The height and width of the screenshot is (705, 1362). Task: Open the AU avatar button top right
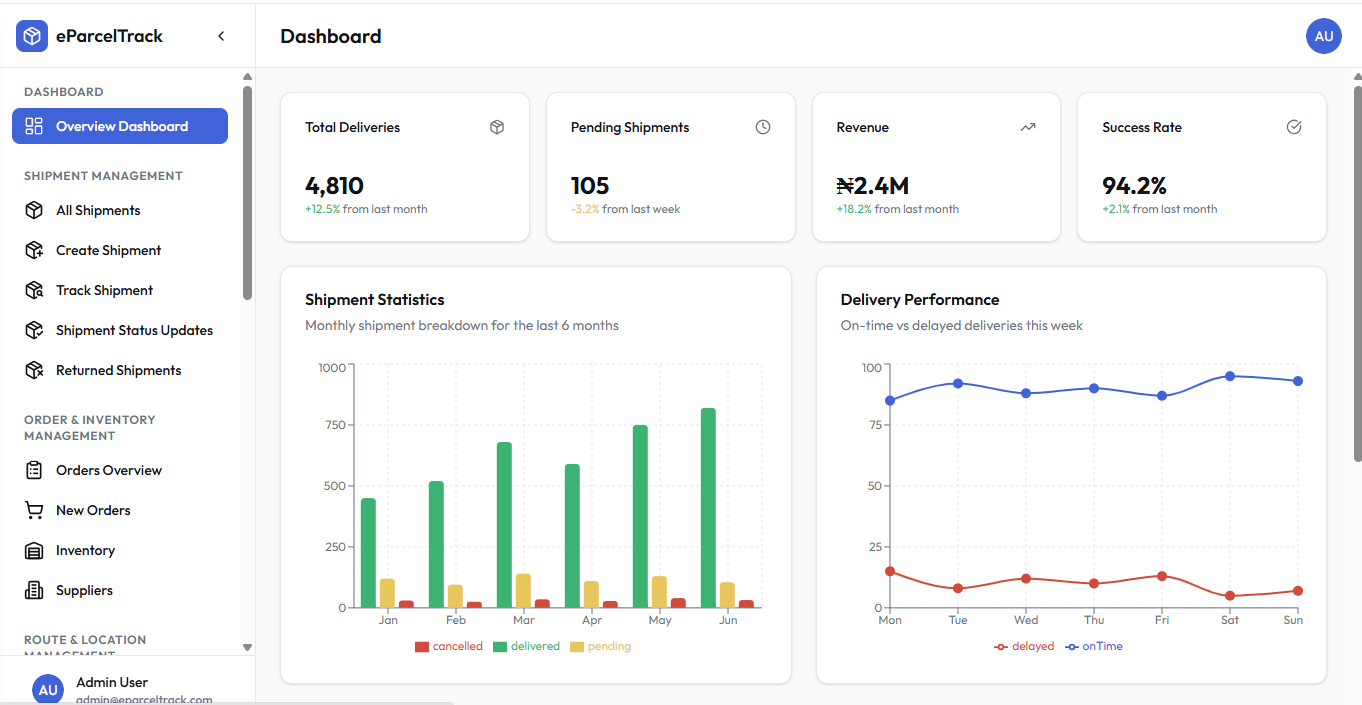pyautogui.click(x=1324, y=36)
